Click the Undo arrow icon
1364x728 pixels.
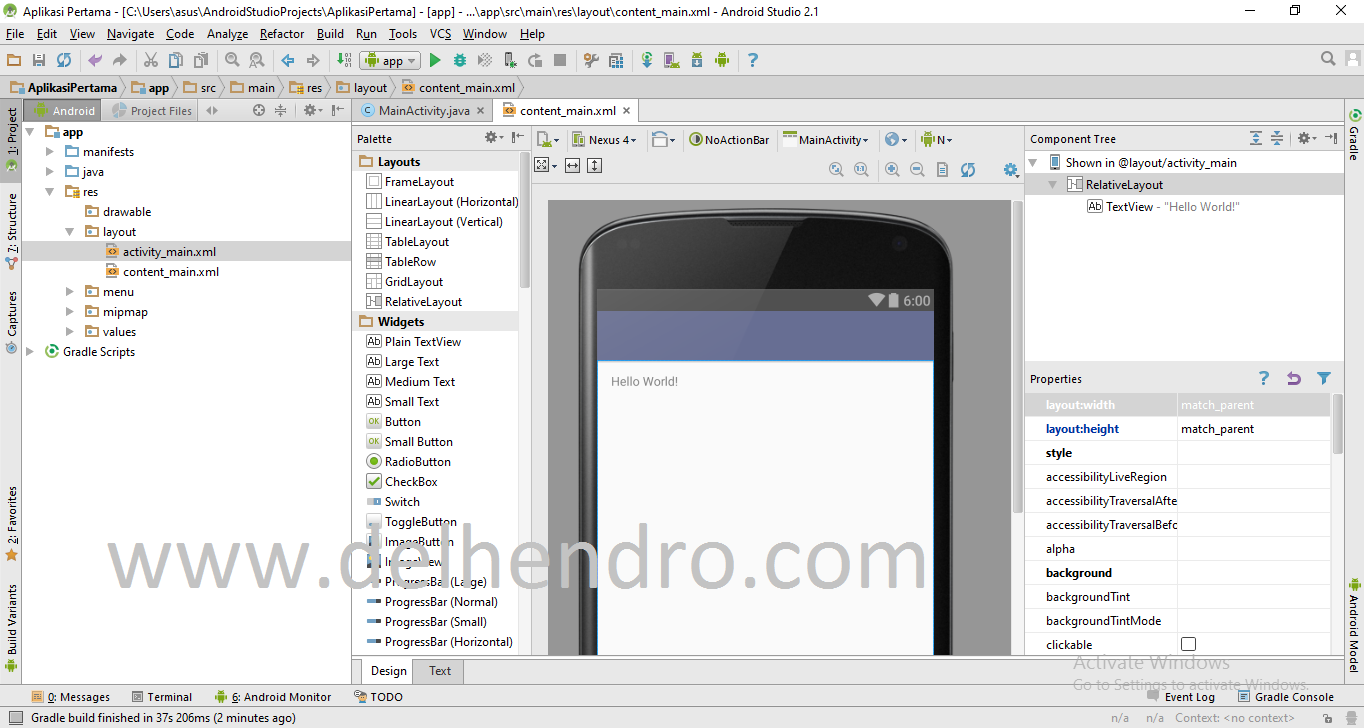tap(95, 60)
